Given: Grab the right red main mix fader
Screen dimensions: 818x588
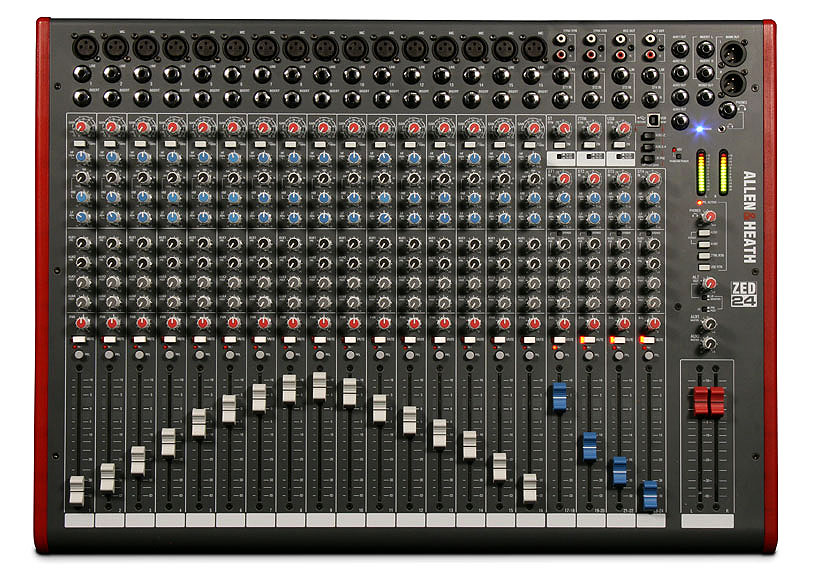Looking at the screenshot, I should 717,402.
